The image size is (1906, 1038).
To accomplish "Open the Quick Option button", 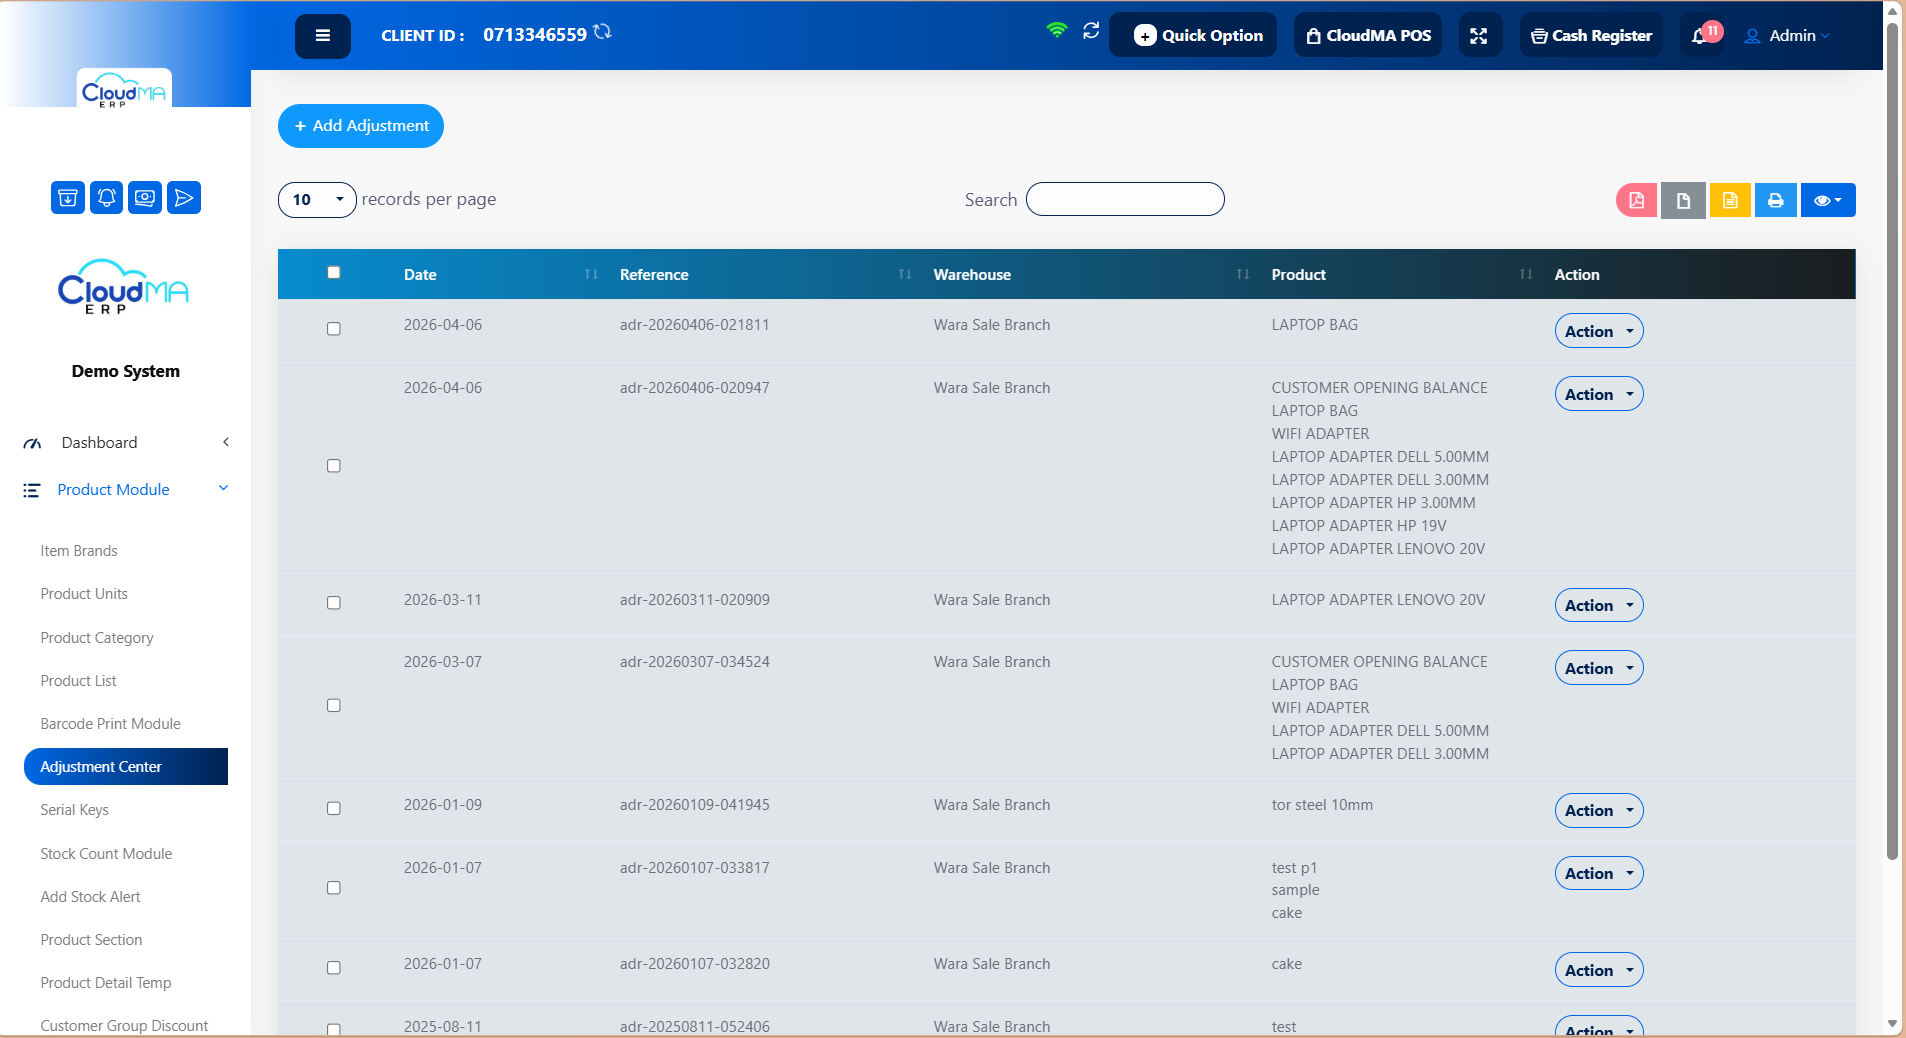I will click(1193, 36).
